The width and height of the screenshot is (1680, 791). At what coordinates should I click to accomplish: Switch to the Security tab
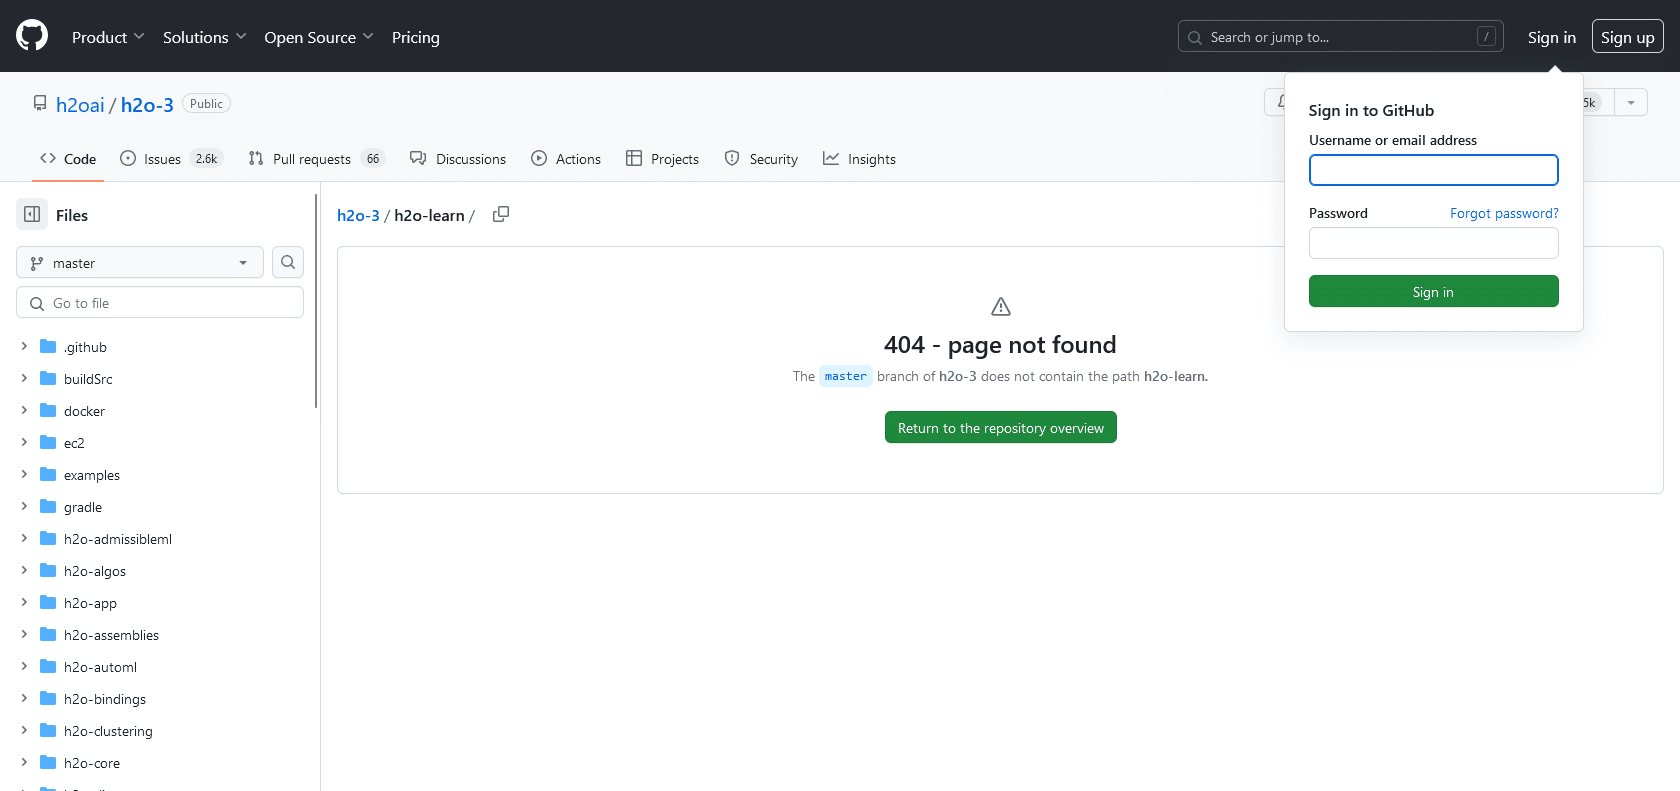(x=761, y=158)
